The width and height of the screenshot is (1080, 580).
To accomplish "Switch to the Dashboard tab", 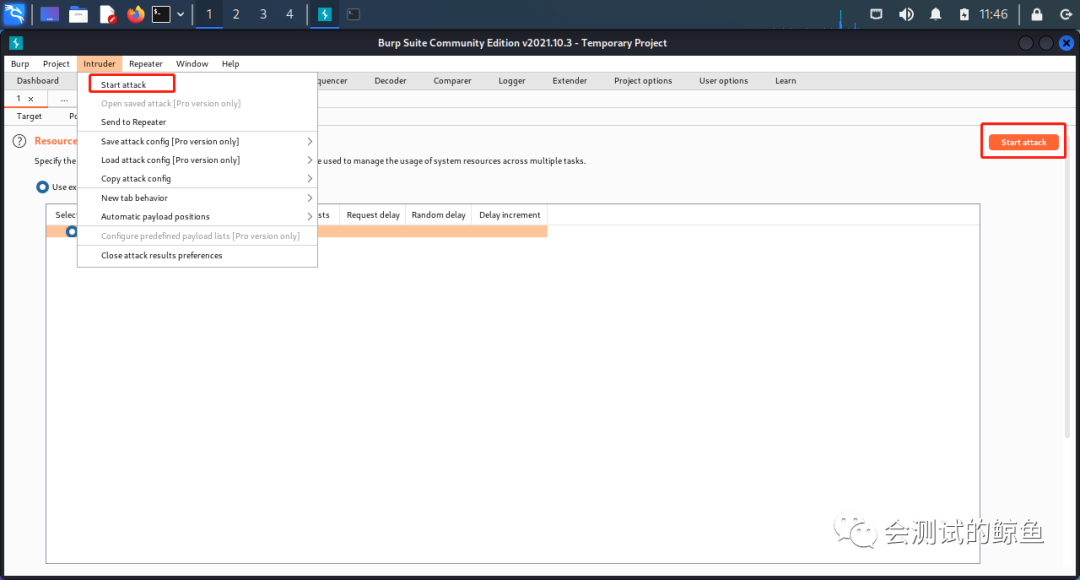I will [x=38, y=81].
